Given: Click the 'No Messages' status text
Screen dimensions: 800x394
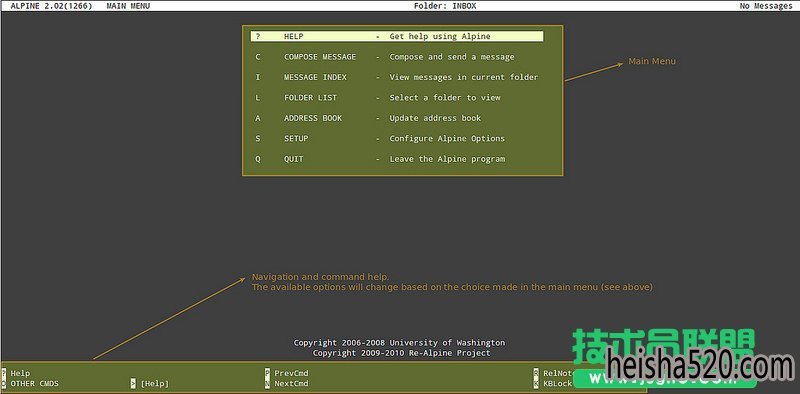Looking at the screenshot, I should tap(766, 6).
